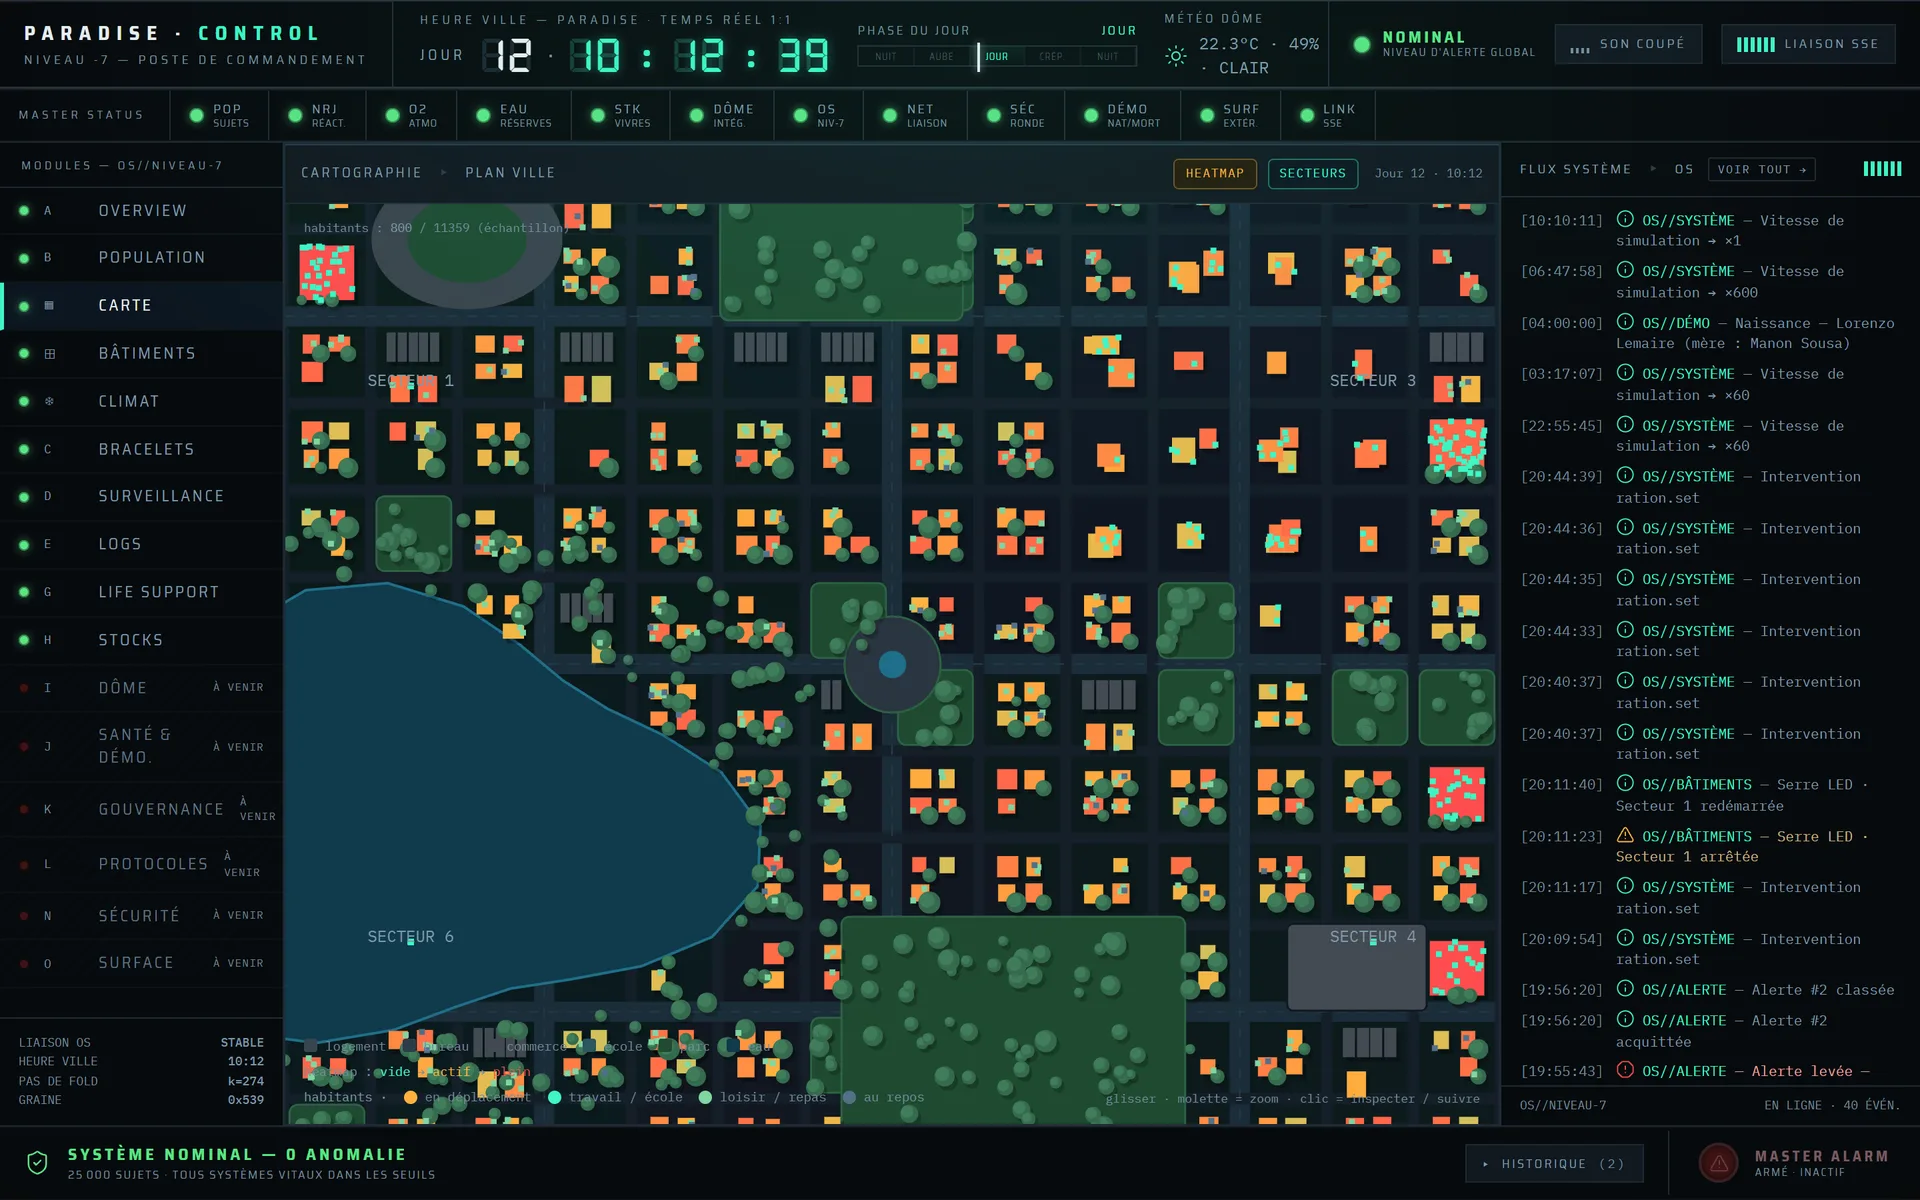Viewport: 1920px width, 1200px height.
Task: Click the NET Liaison status indicator
Action: coord(915,115)
